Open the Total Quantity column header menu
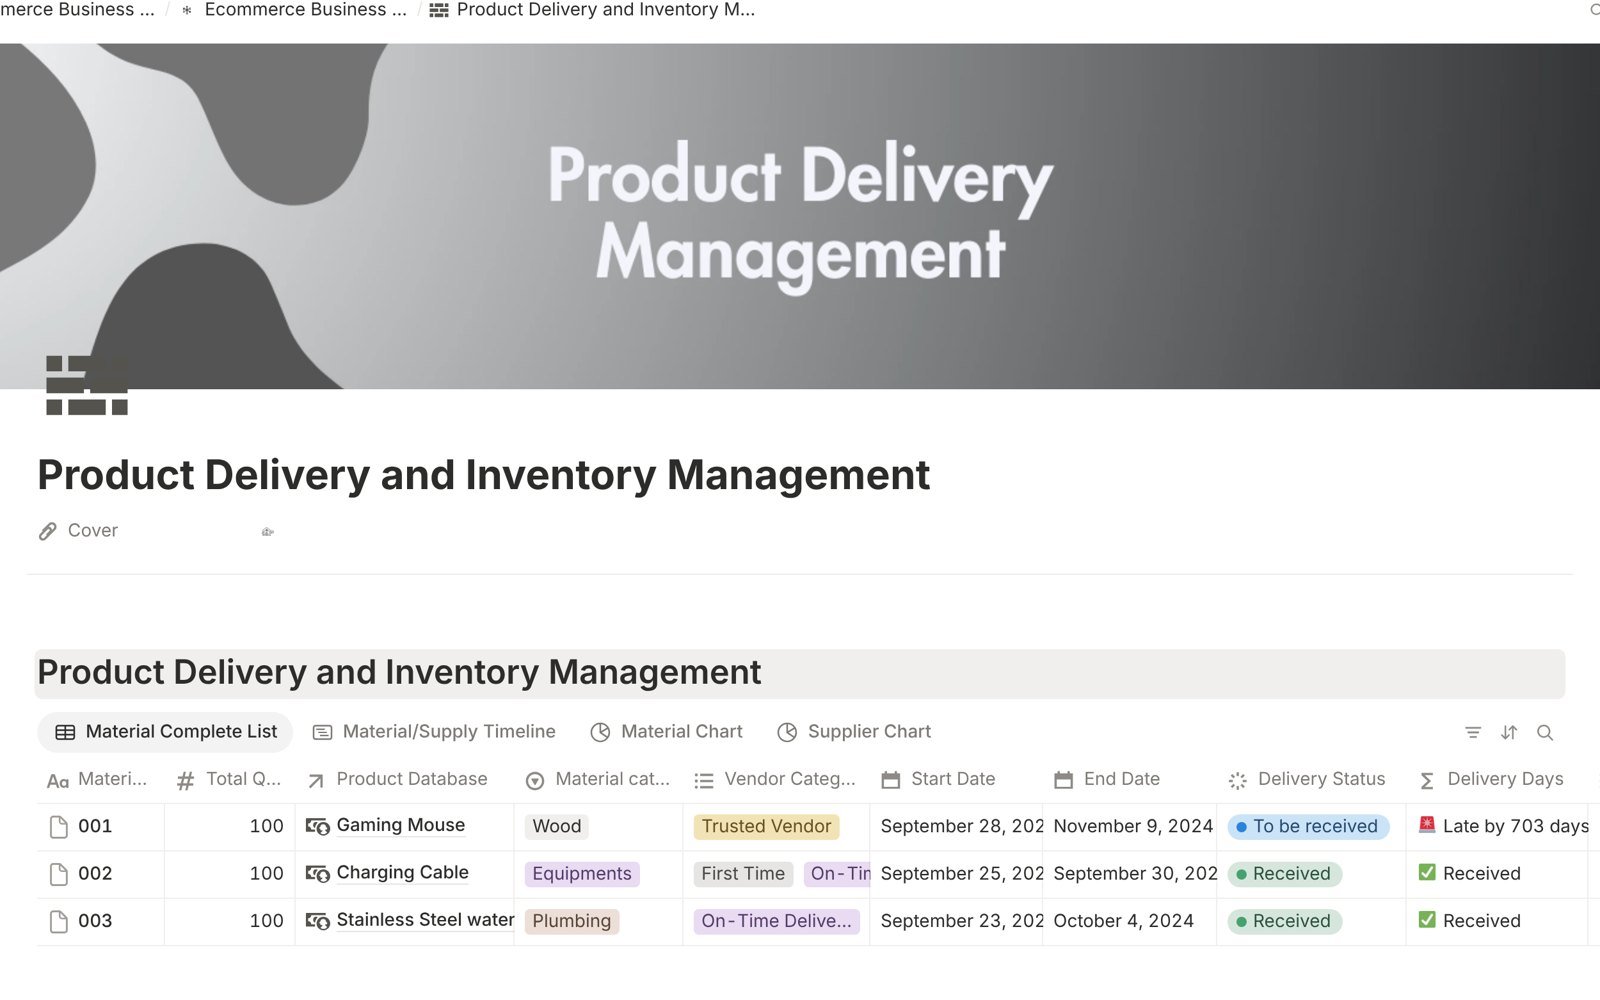 (229, 779)
